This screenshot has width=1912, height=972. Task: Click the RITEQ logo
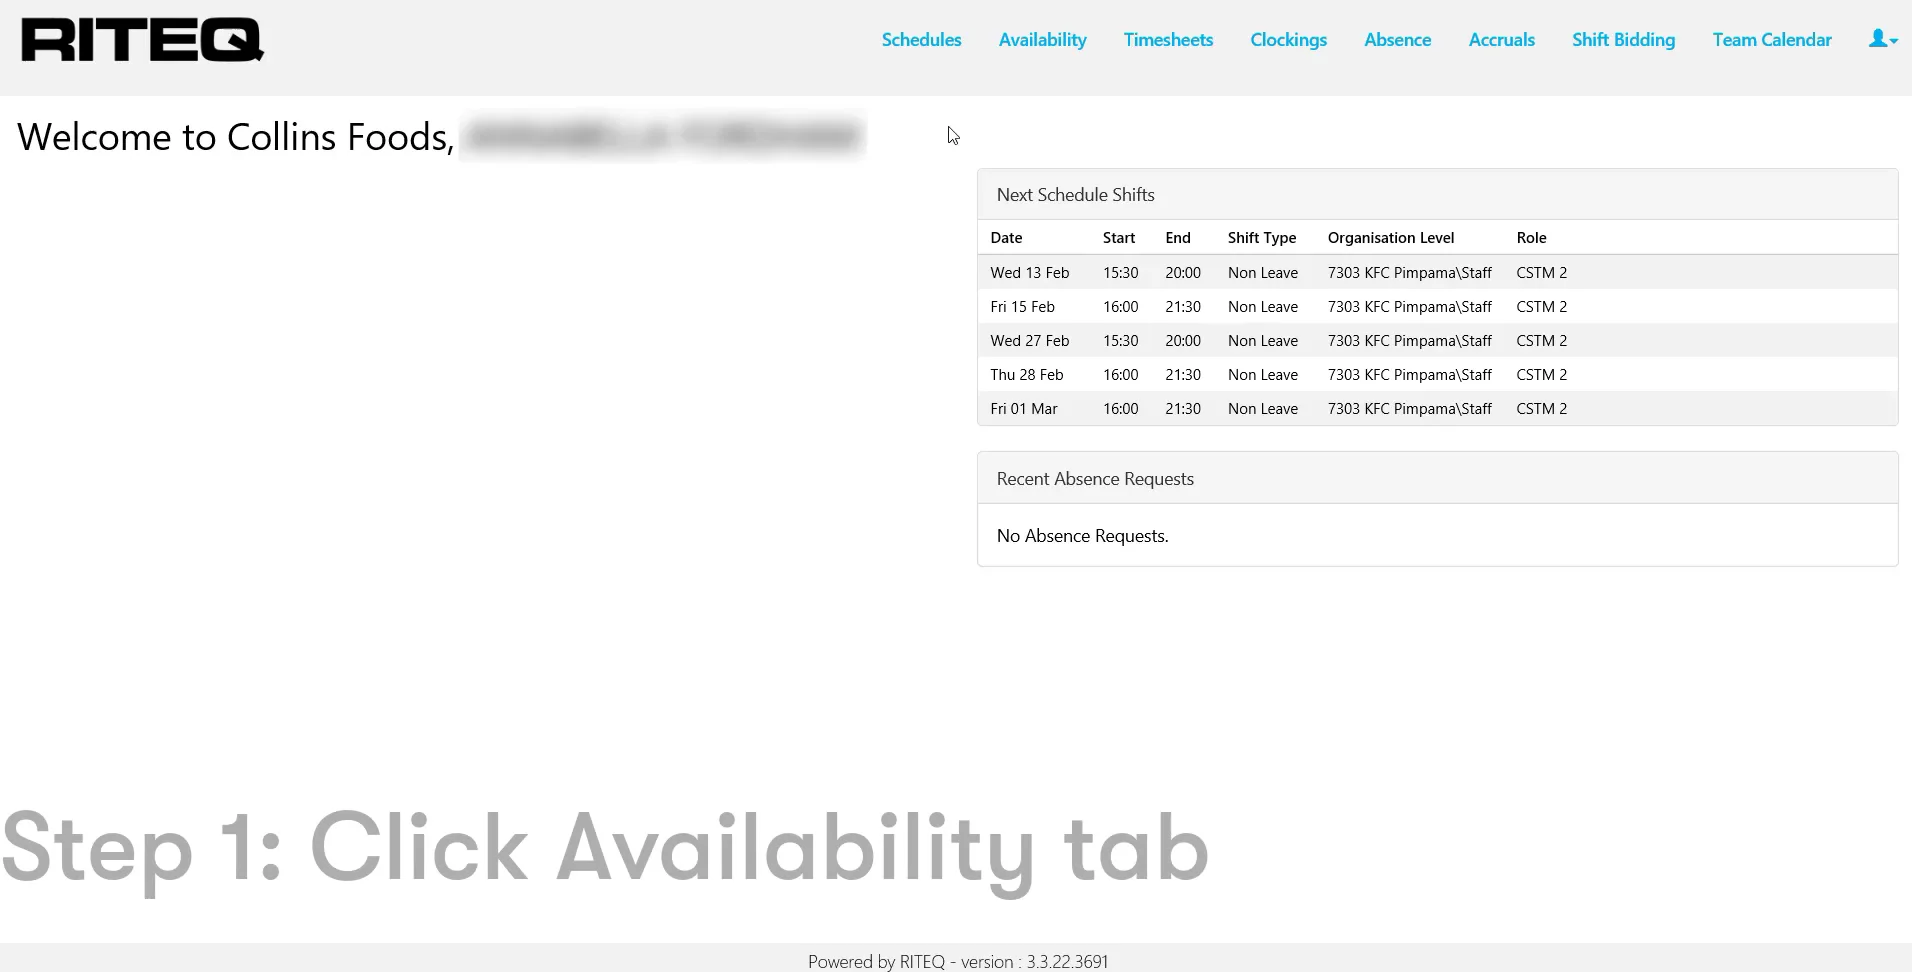142,40
